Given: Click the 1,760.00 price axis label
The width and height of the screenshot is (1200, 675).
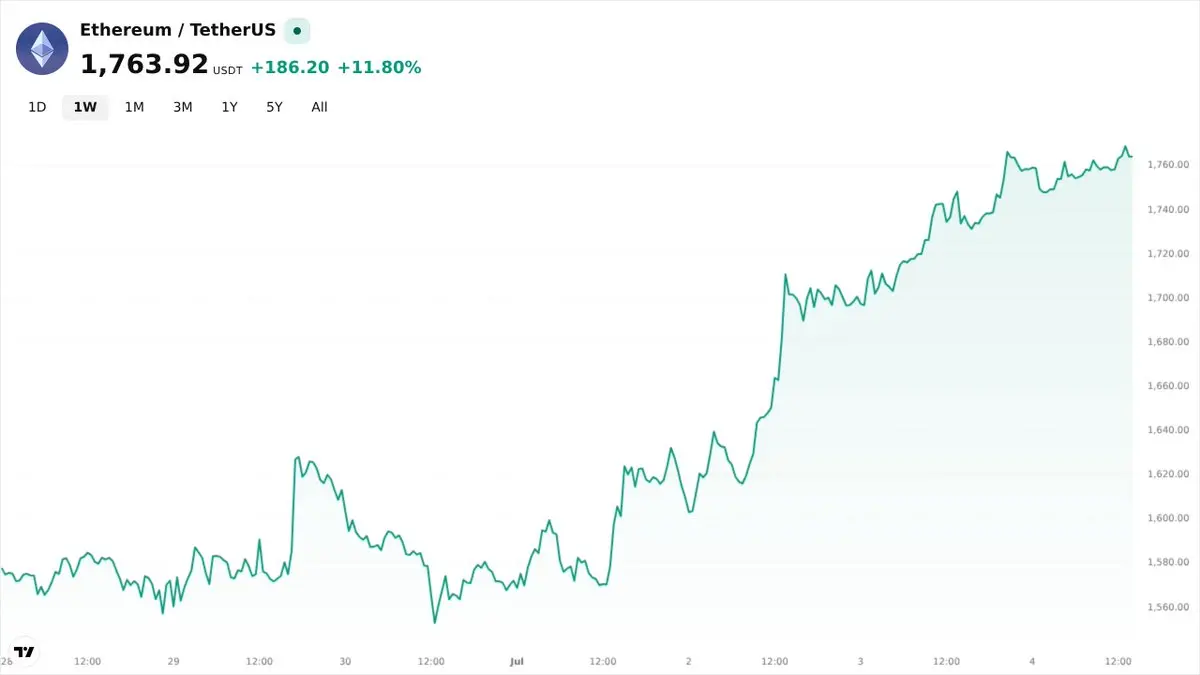Looking at the screenshot, I should click(x=1168, y=164).
